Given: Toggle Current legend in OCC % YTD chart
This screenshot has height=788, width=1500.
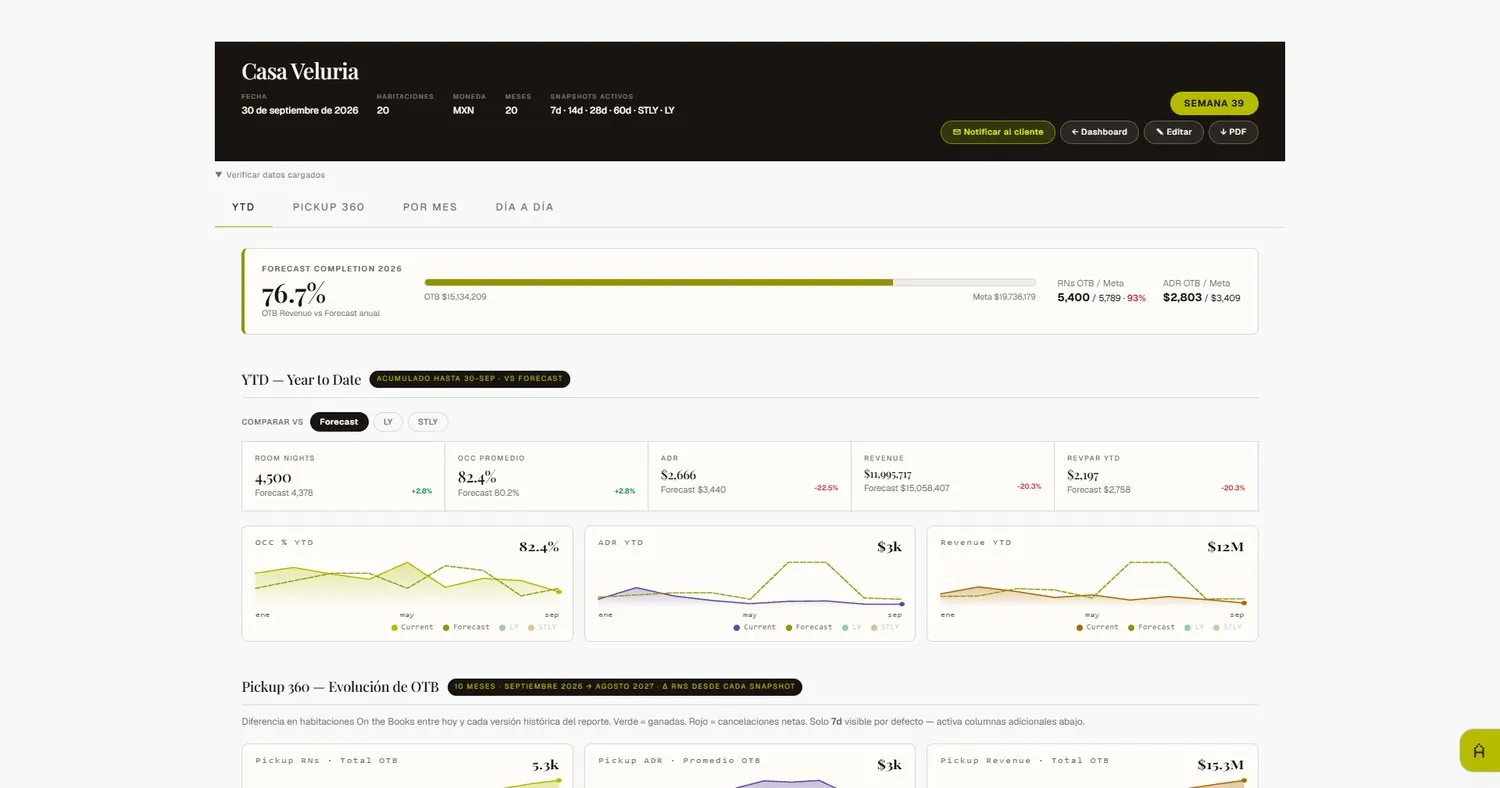Looking at the screenshot, I should (412, 627).
